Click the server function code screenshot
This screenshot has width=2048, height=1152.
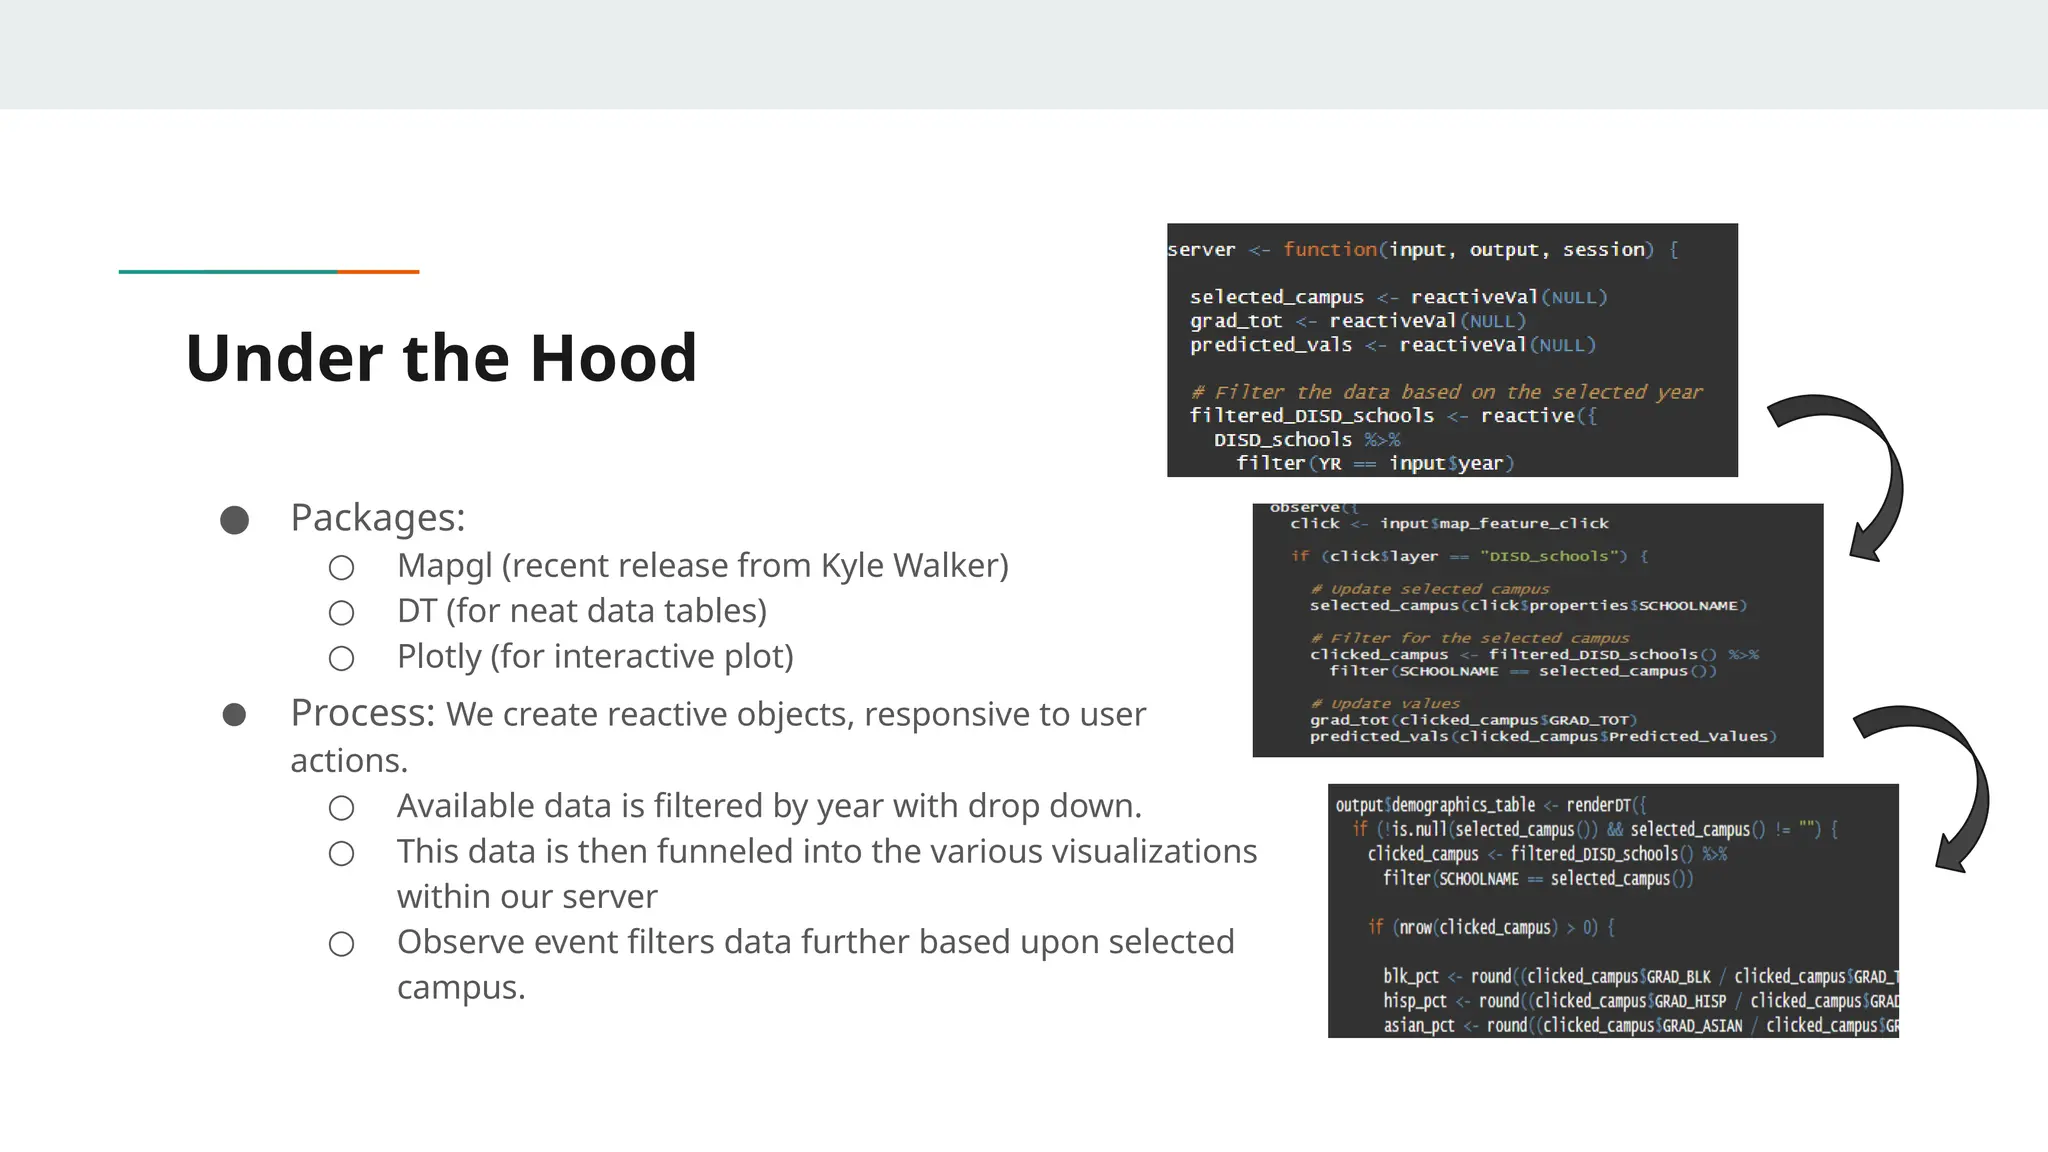1452,350
